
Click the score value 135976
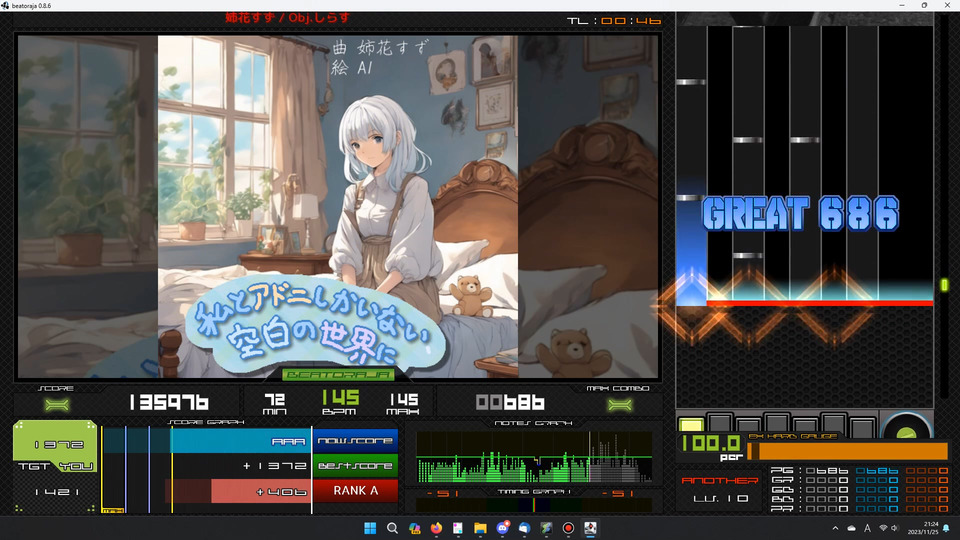click(169, 403)
